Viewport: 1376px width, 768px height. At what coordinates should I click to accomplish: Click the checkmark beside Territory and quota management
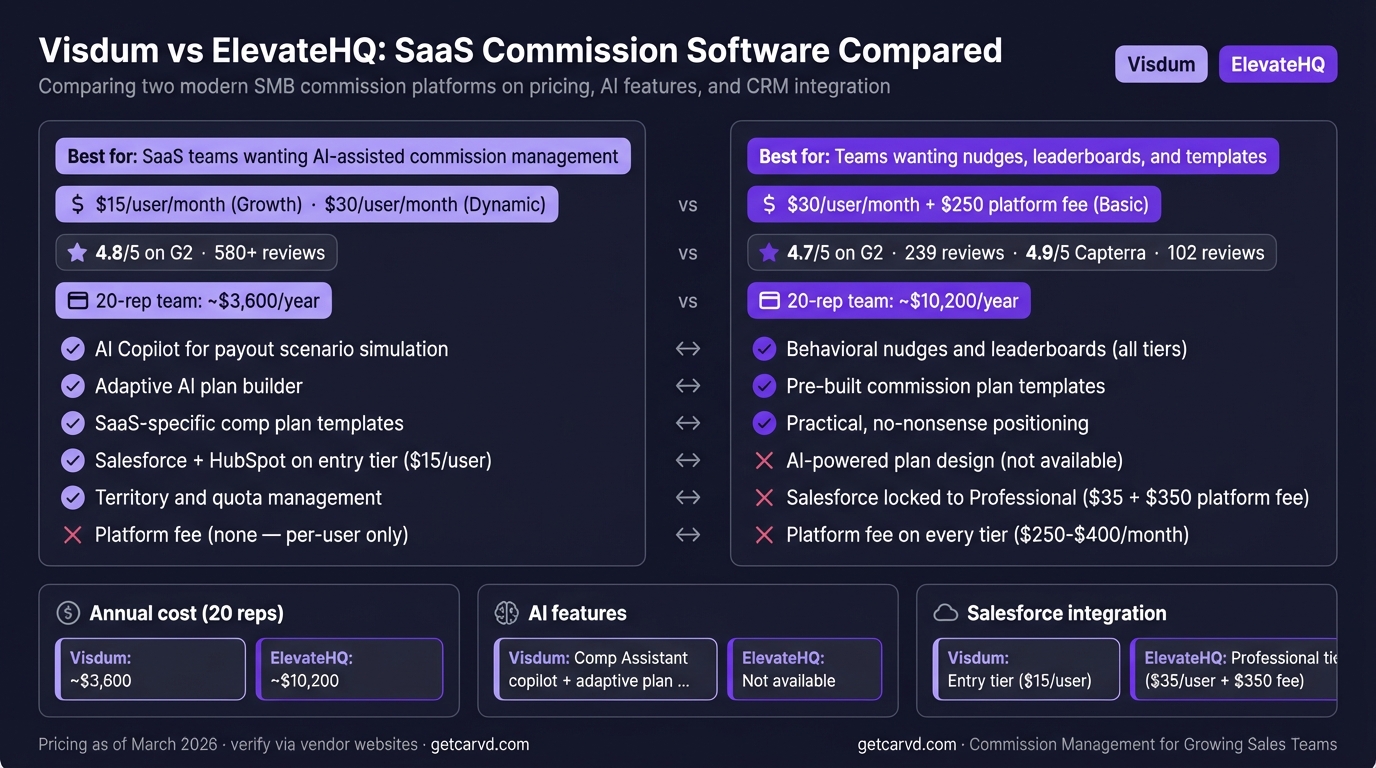(x=73, y=497)
